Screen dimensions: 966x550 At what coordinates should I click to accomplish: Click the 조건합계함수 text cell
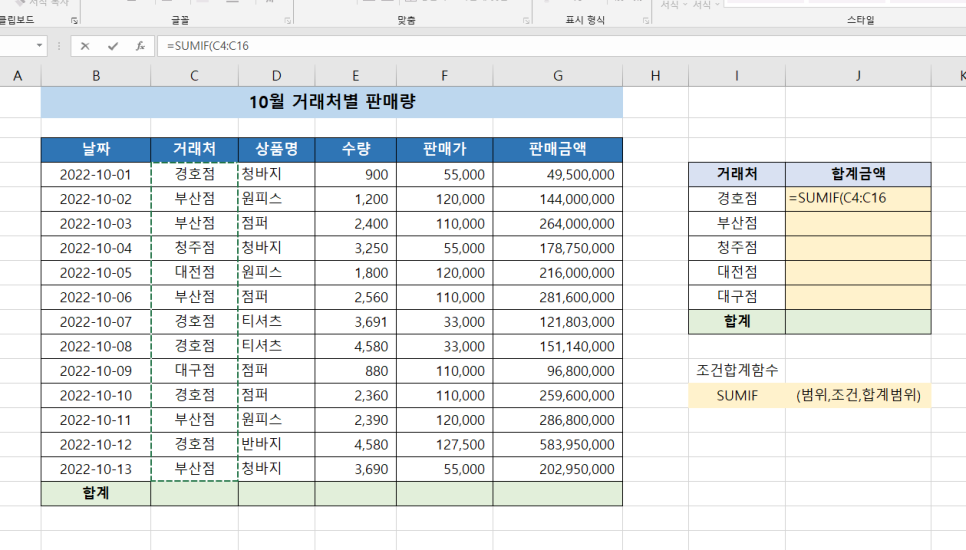tap(737, 371)
